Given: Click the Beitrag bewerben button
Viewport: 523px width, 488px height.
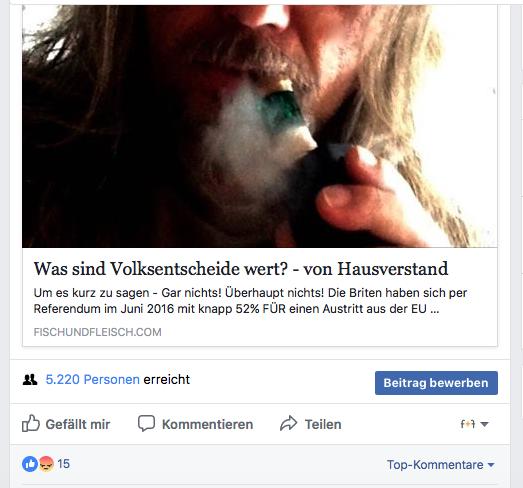Looking at the screenshot, I should click(436, 383).
